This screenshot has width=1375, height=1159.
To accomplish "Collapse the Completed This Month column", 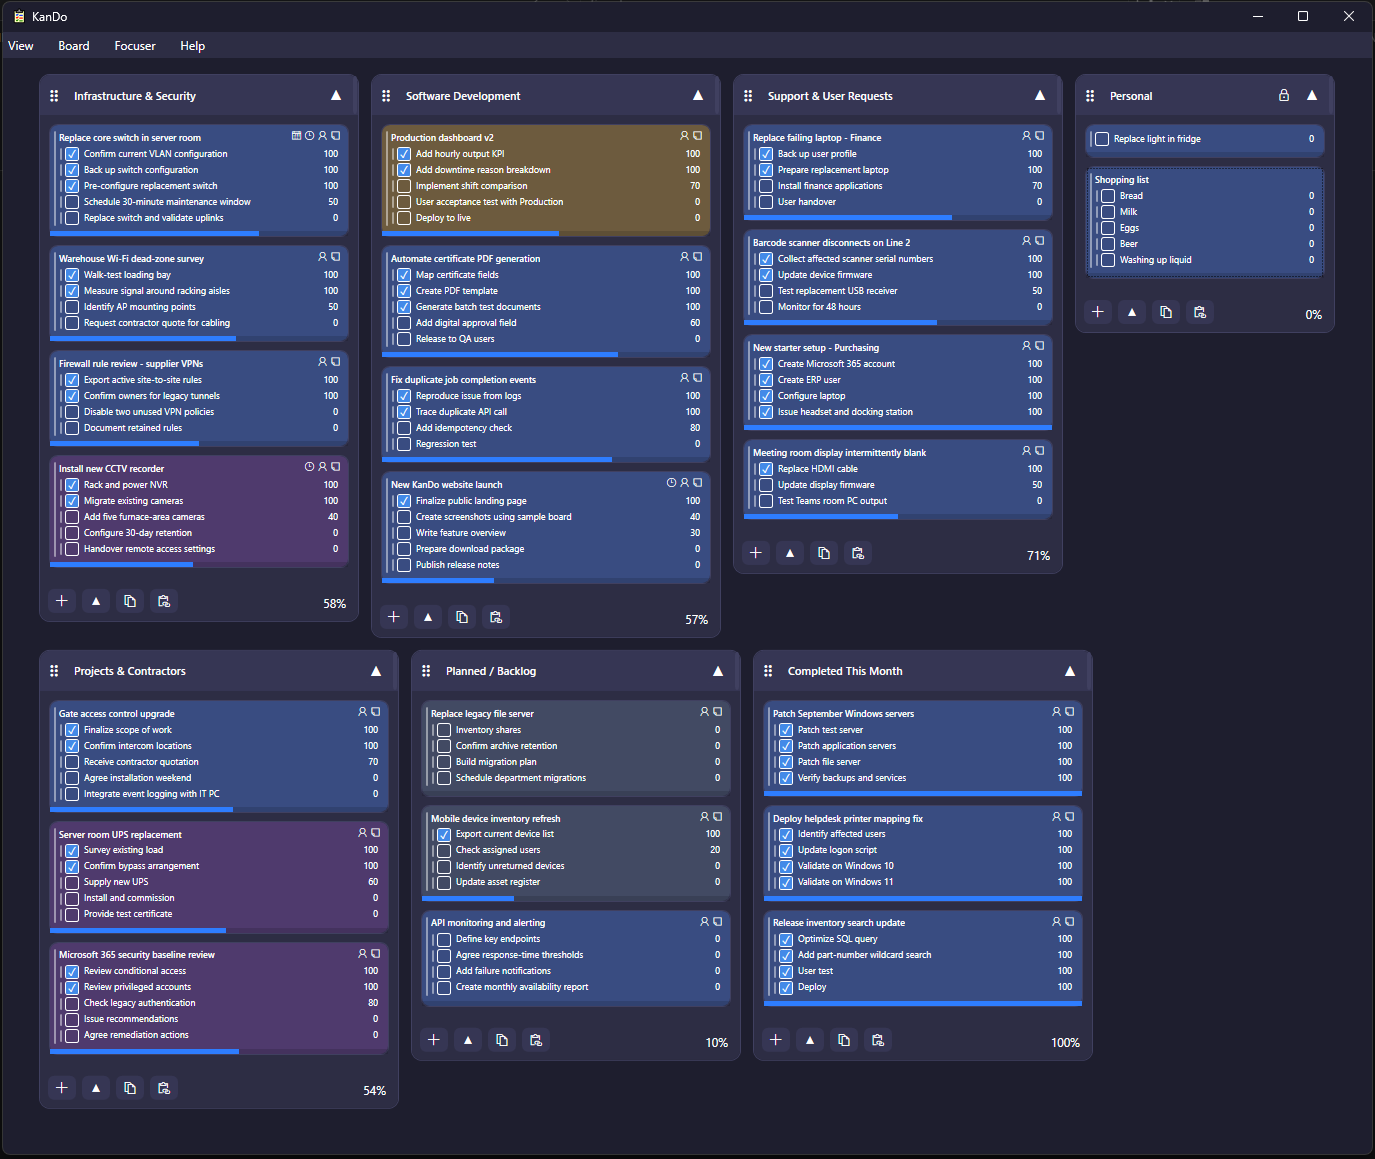I will tap(1070, 671).
